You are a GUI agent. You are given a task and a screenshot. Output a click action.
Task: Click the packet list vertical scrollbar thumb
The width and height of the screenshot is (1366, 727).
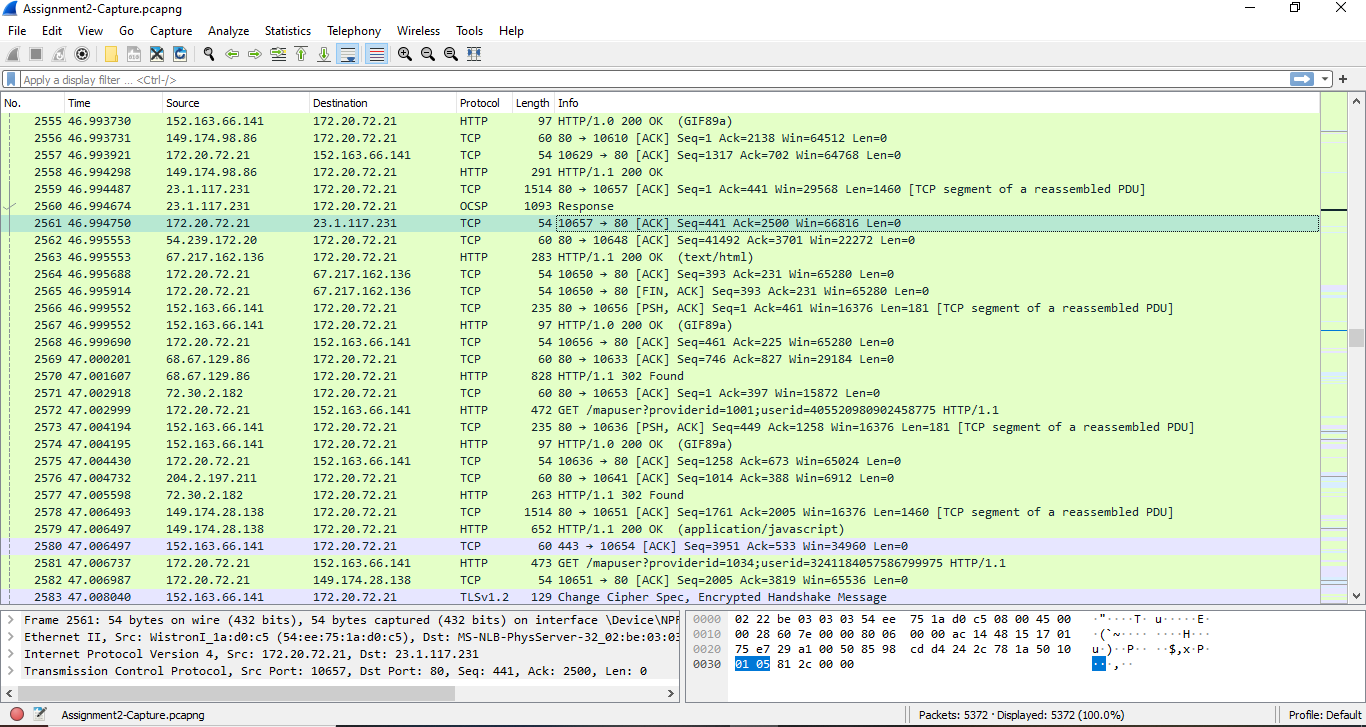click(x=1356, y=338)
